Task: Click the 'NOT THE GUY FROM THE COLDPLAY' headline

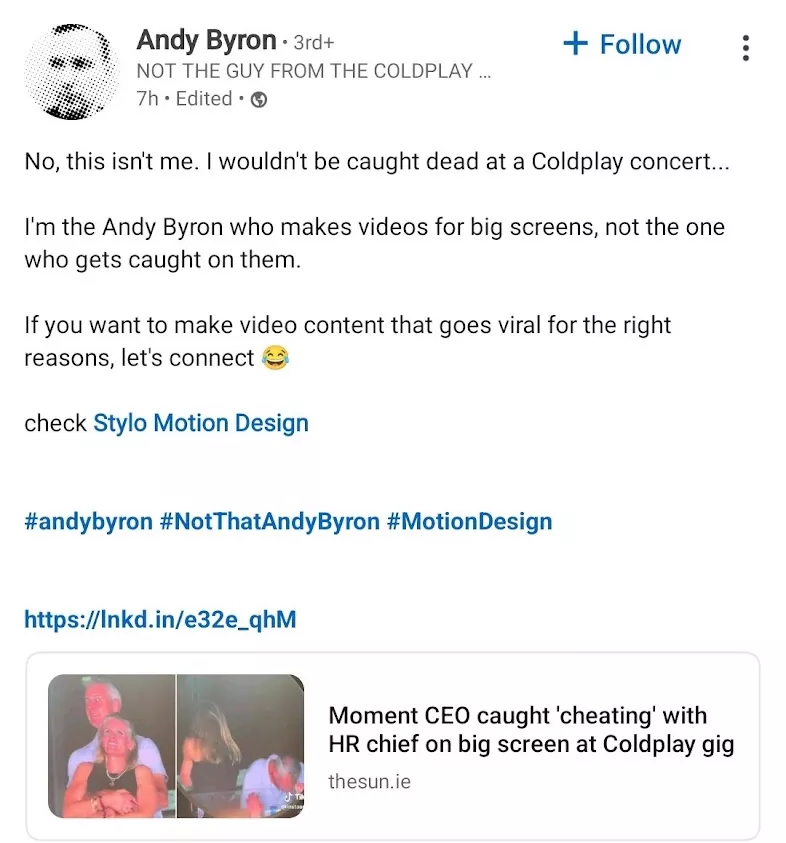Action: pos(313,71)
